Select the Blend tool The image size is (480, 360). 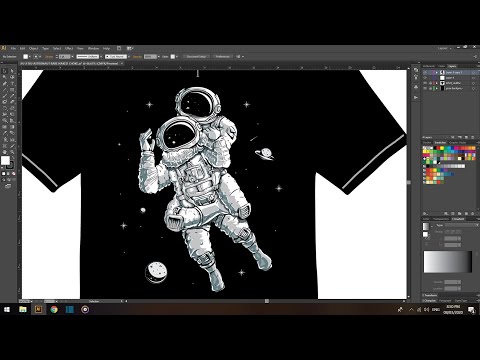(x=12, y=133)
